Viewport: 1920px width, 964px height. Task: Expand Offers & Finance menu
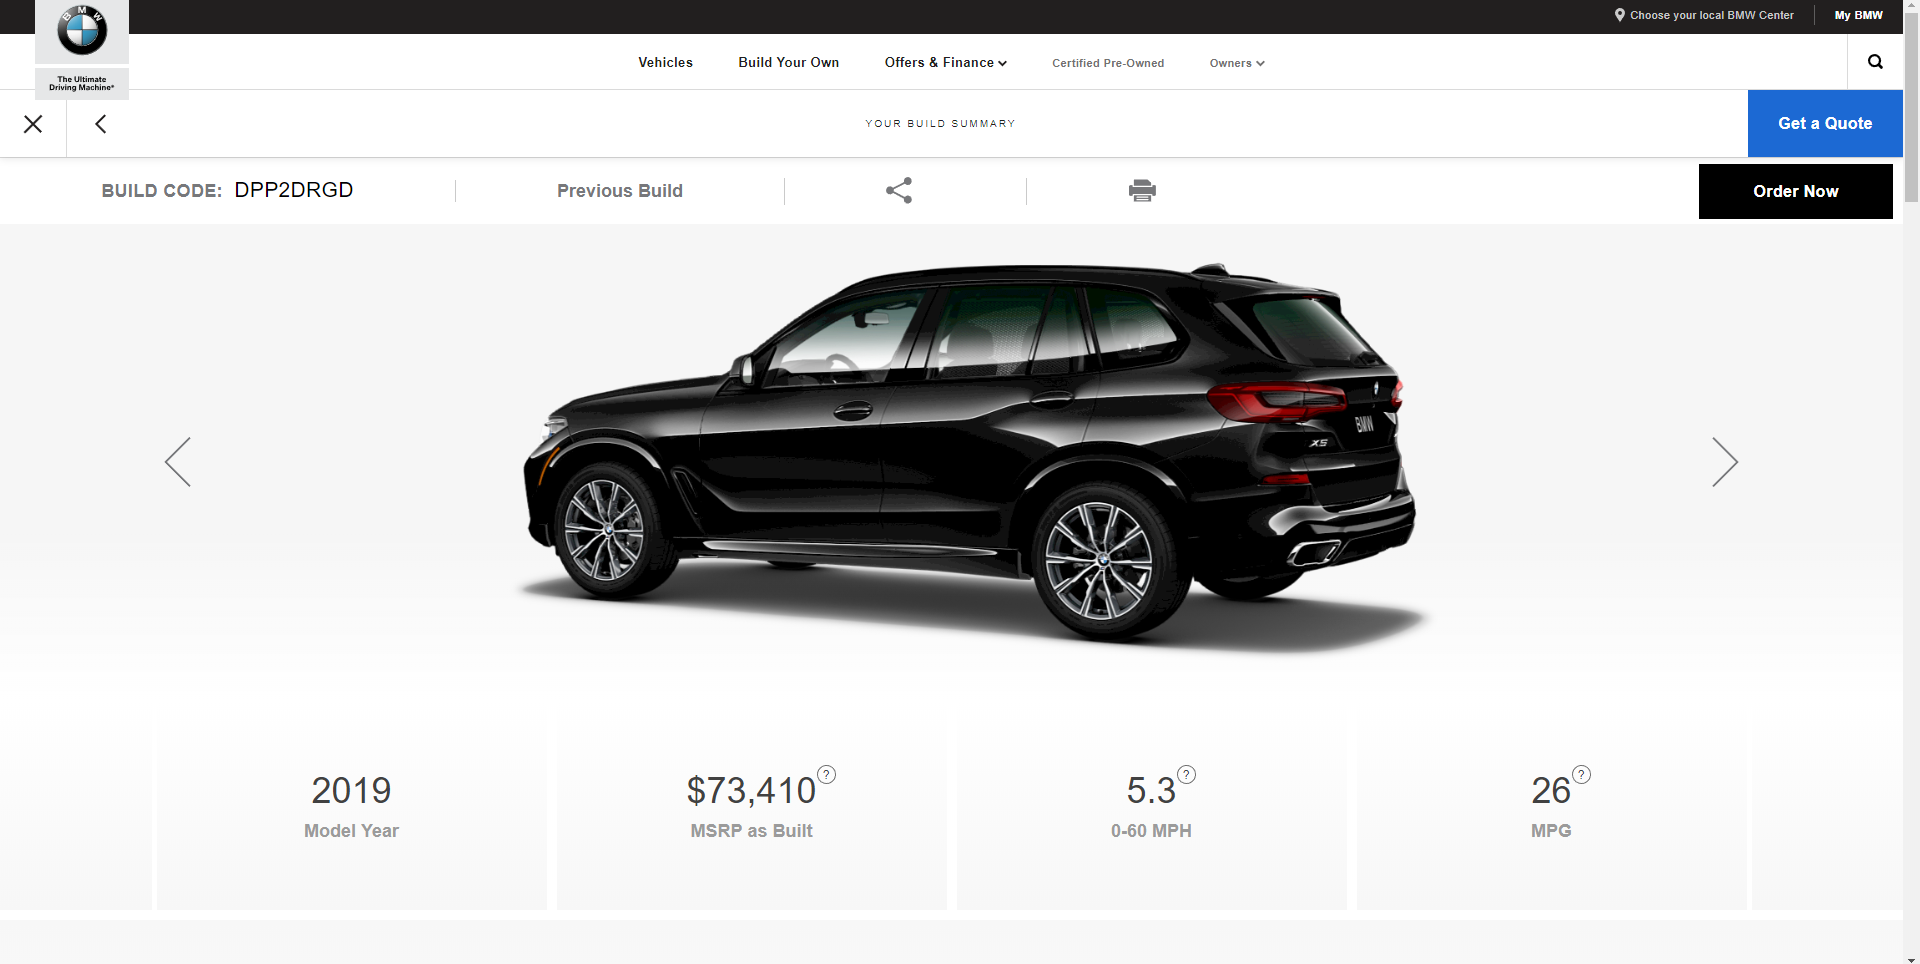945,62
